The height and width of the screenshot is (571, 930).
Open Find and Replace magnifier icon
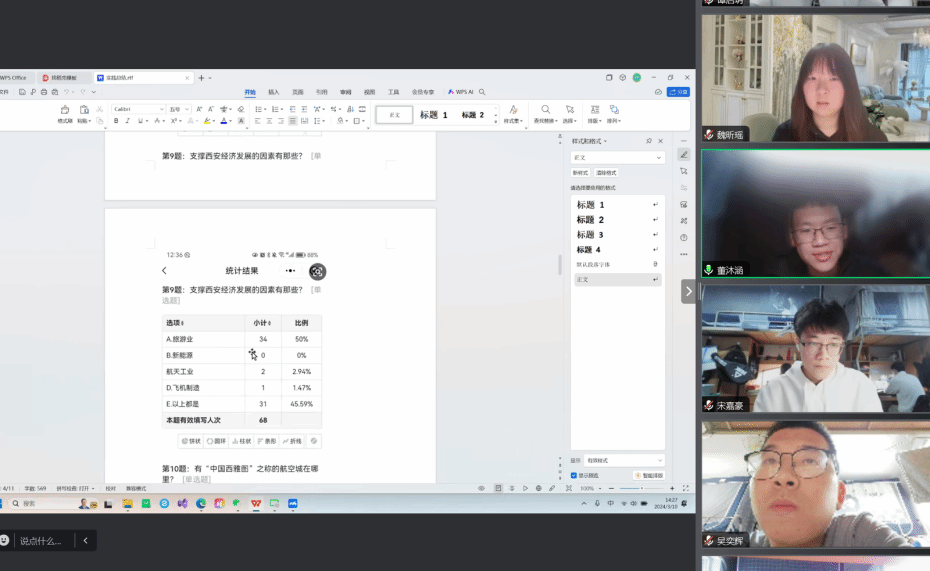click(x=545, y=110)
